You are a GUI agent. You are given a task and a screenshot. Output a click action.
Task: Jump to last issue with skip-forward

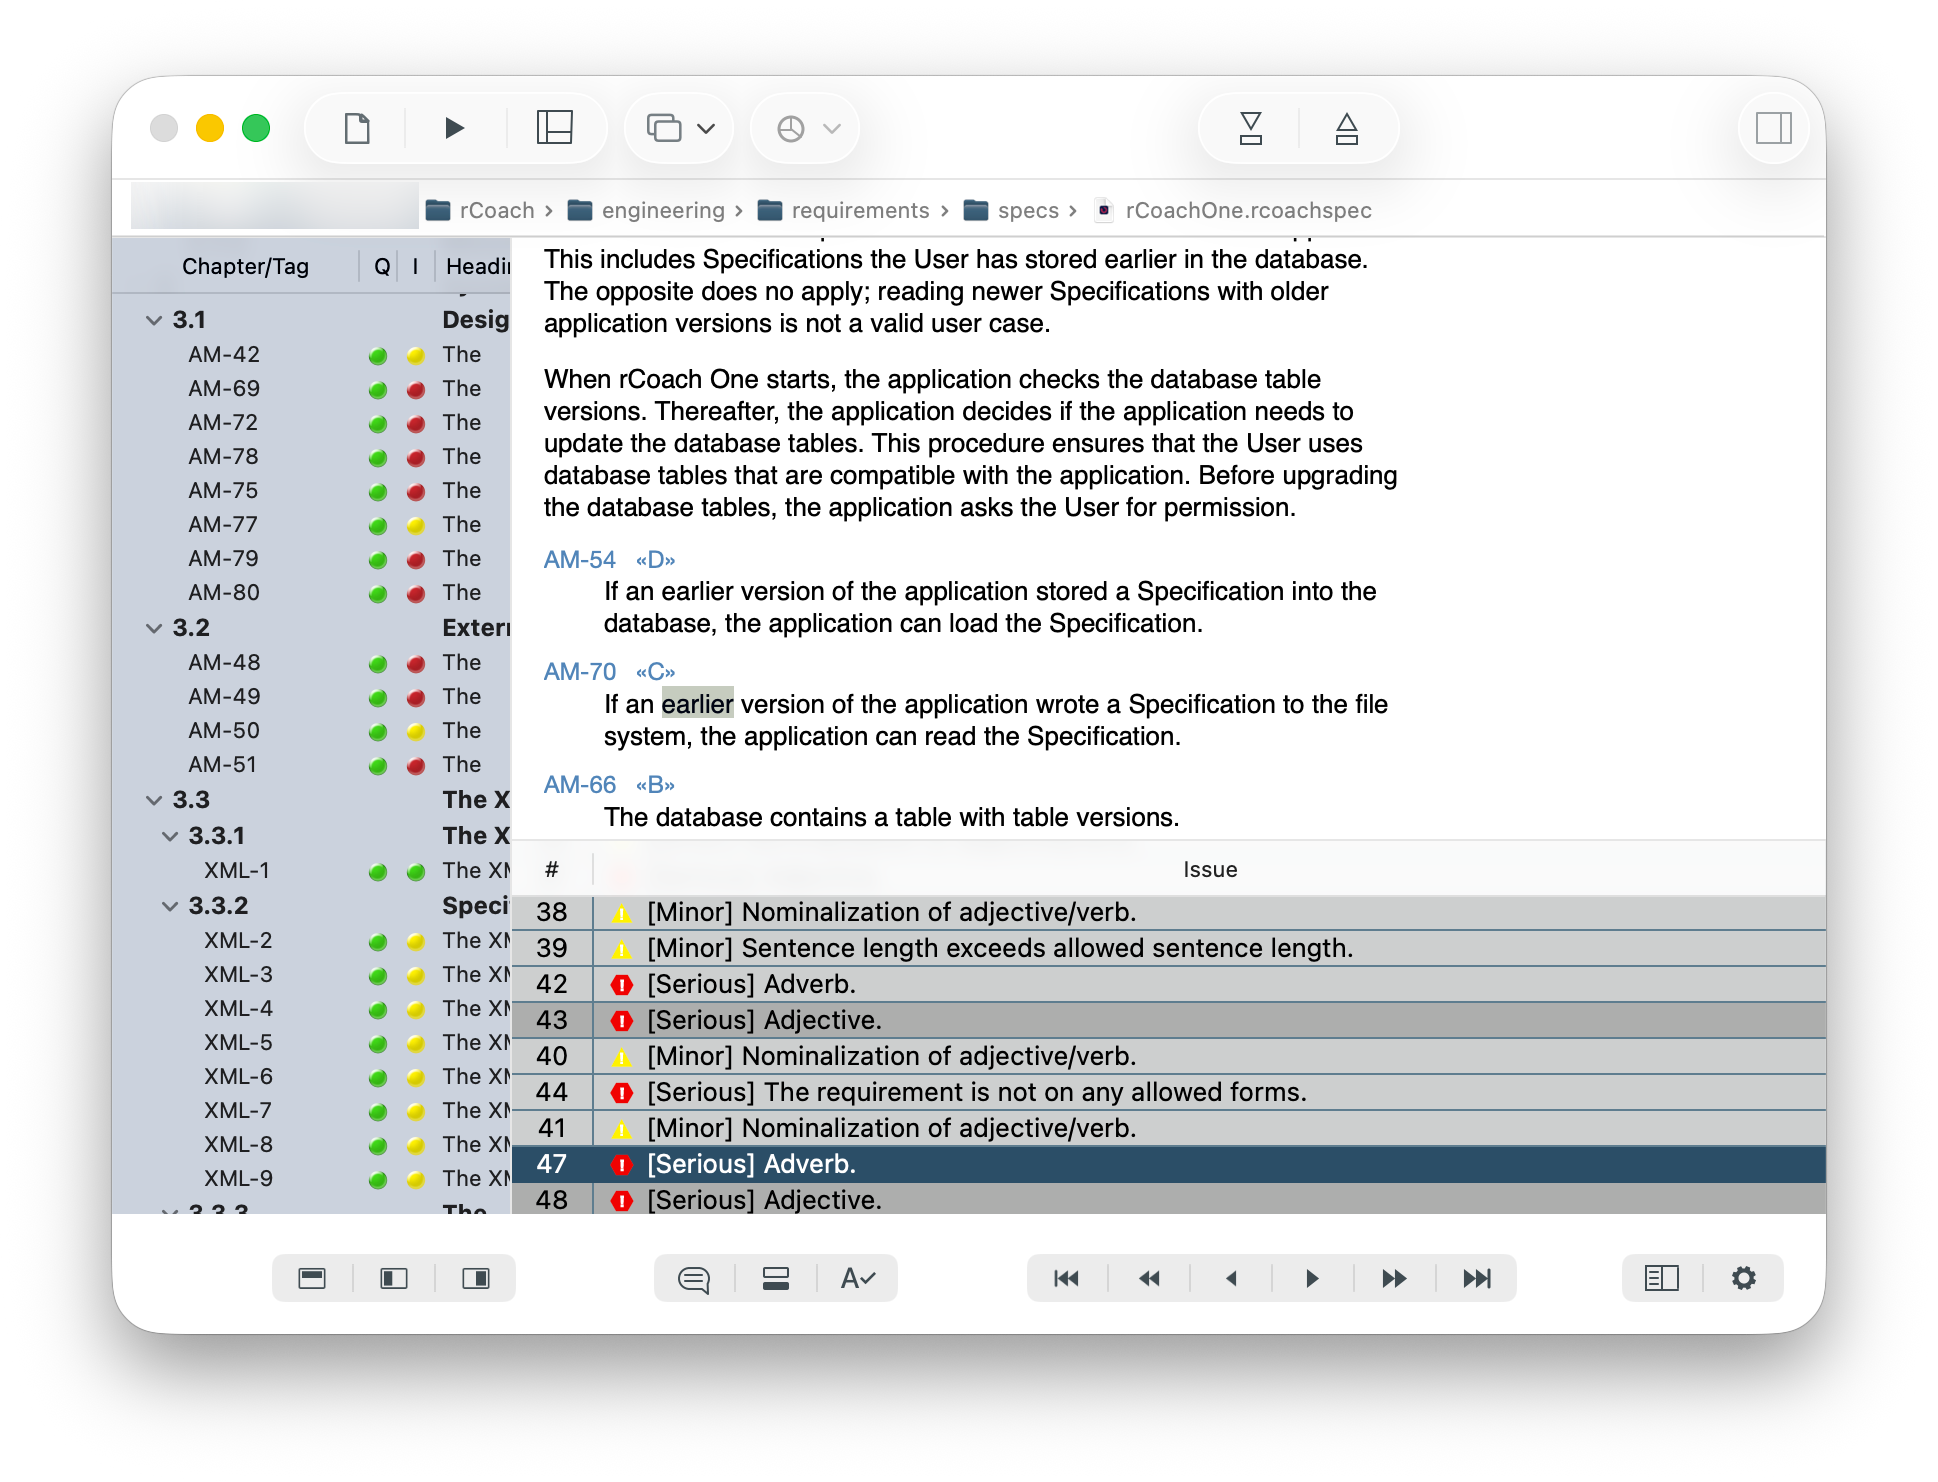pos(1477,1278)
